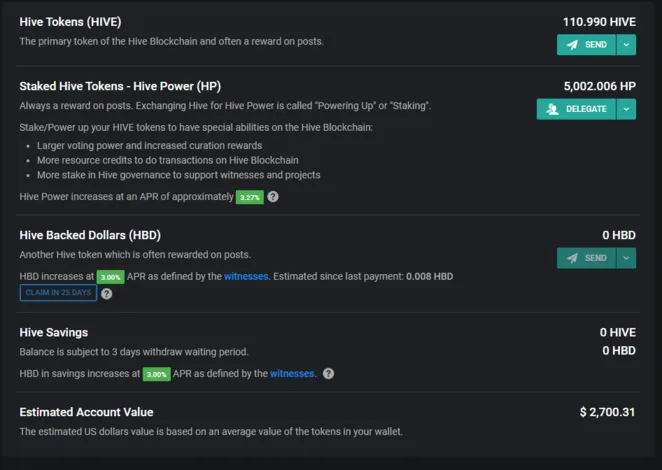Click the 3.00% badge in HBD savings line
Screen dimensions: 662x470
(x=157, y=374)
